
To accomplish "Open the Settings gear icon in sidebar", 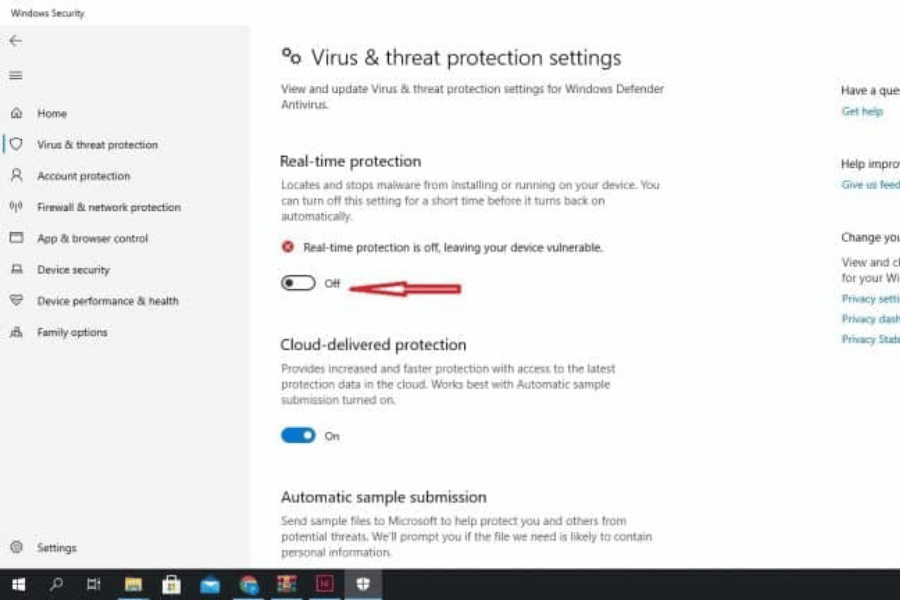I will (x=16, y=548).
